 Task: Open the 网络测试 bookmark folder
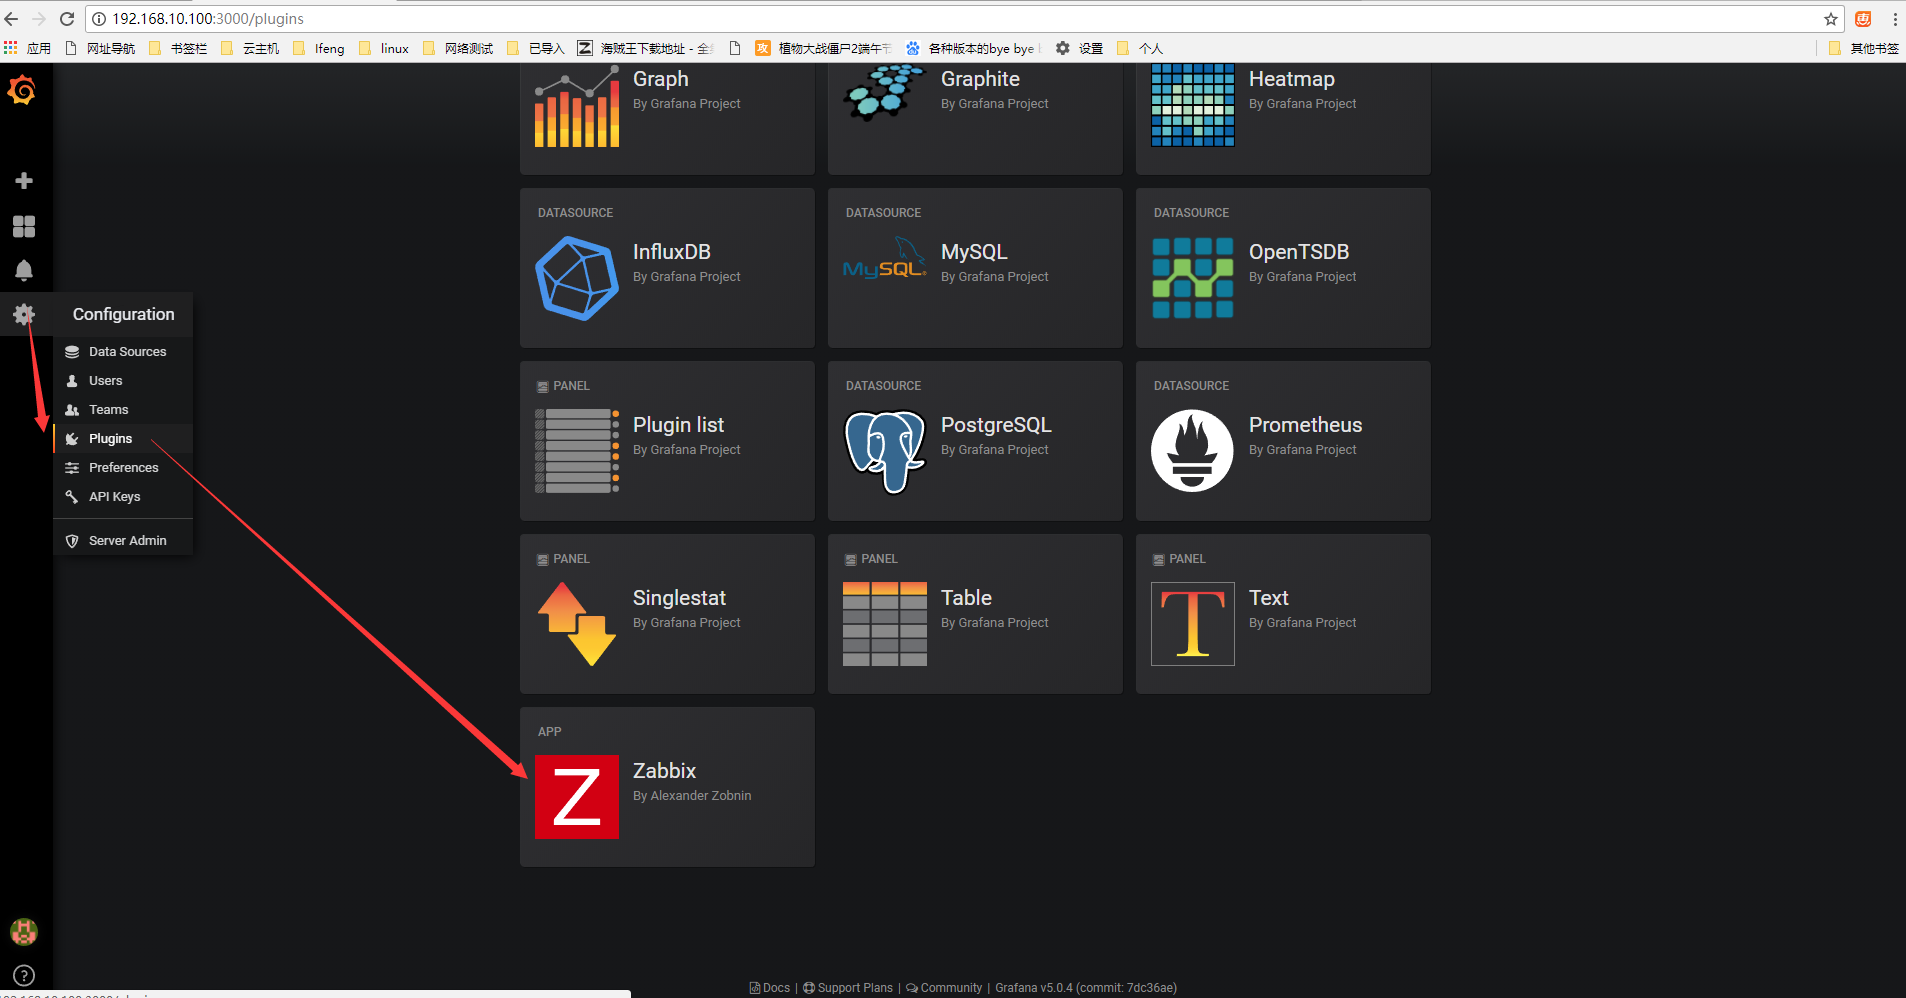tap(458, 48)
